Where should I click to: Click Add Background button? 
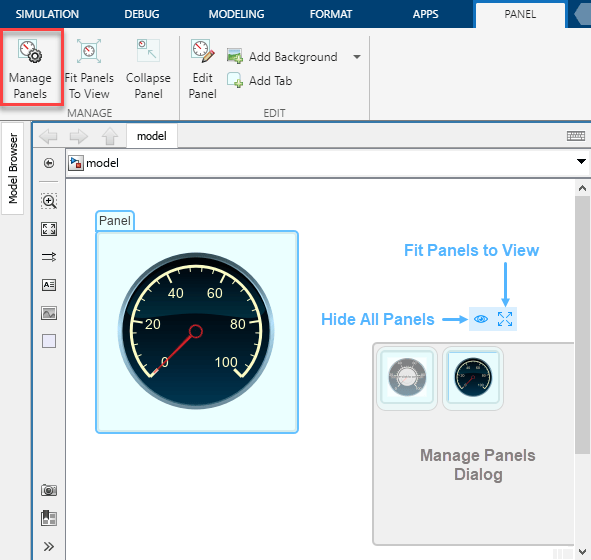pyautogui.click(x=282, y=57)
